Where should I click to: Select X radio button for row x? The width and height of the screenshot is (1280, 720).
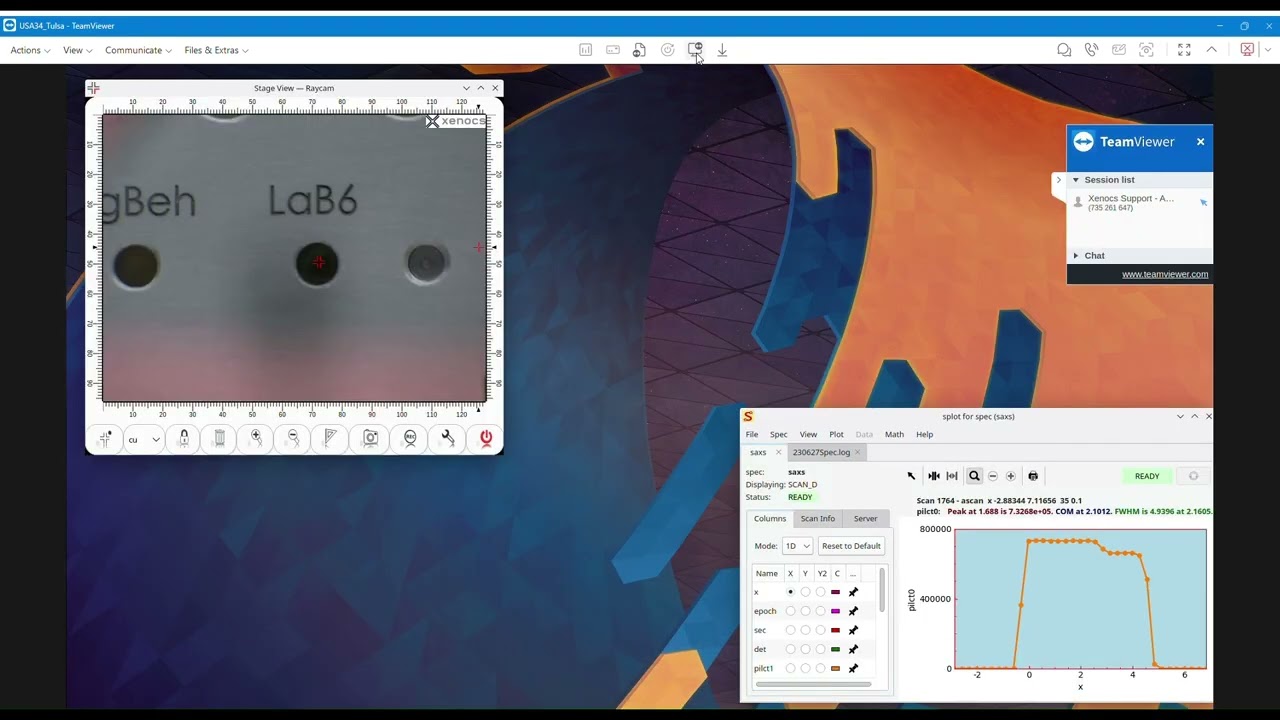(x=790, y=592)
